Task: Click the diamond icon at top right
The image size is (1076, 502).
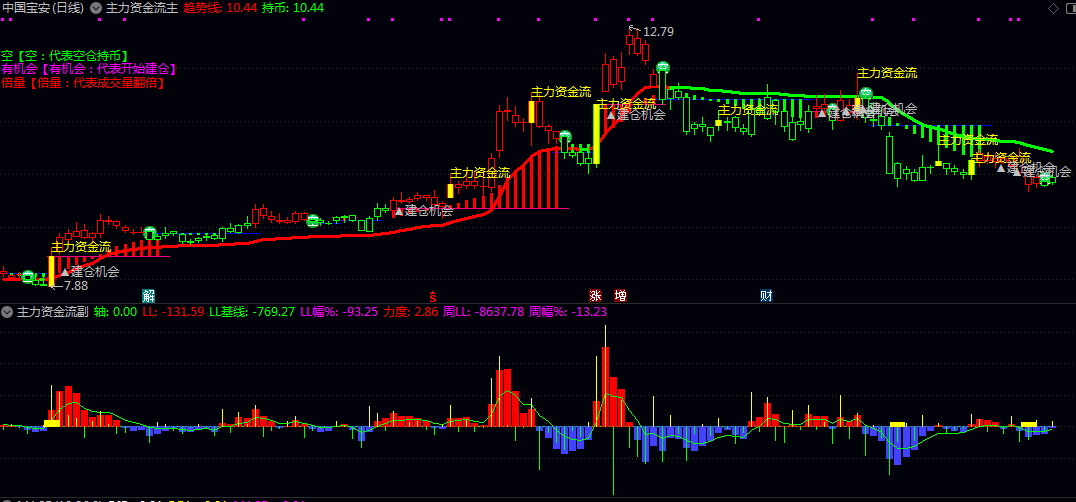Action: click(1053, 8)
